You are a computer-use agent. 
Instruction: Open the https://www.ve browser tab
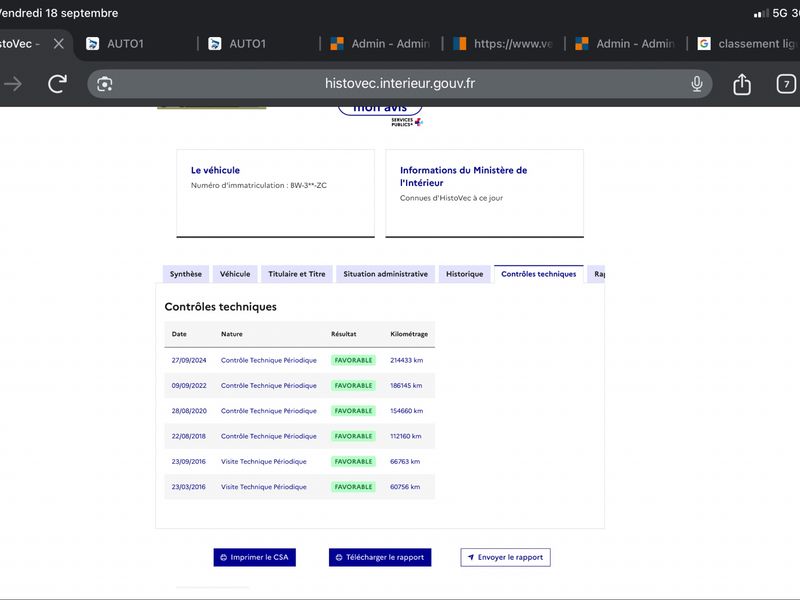[503, 44]
